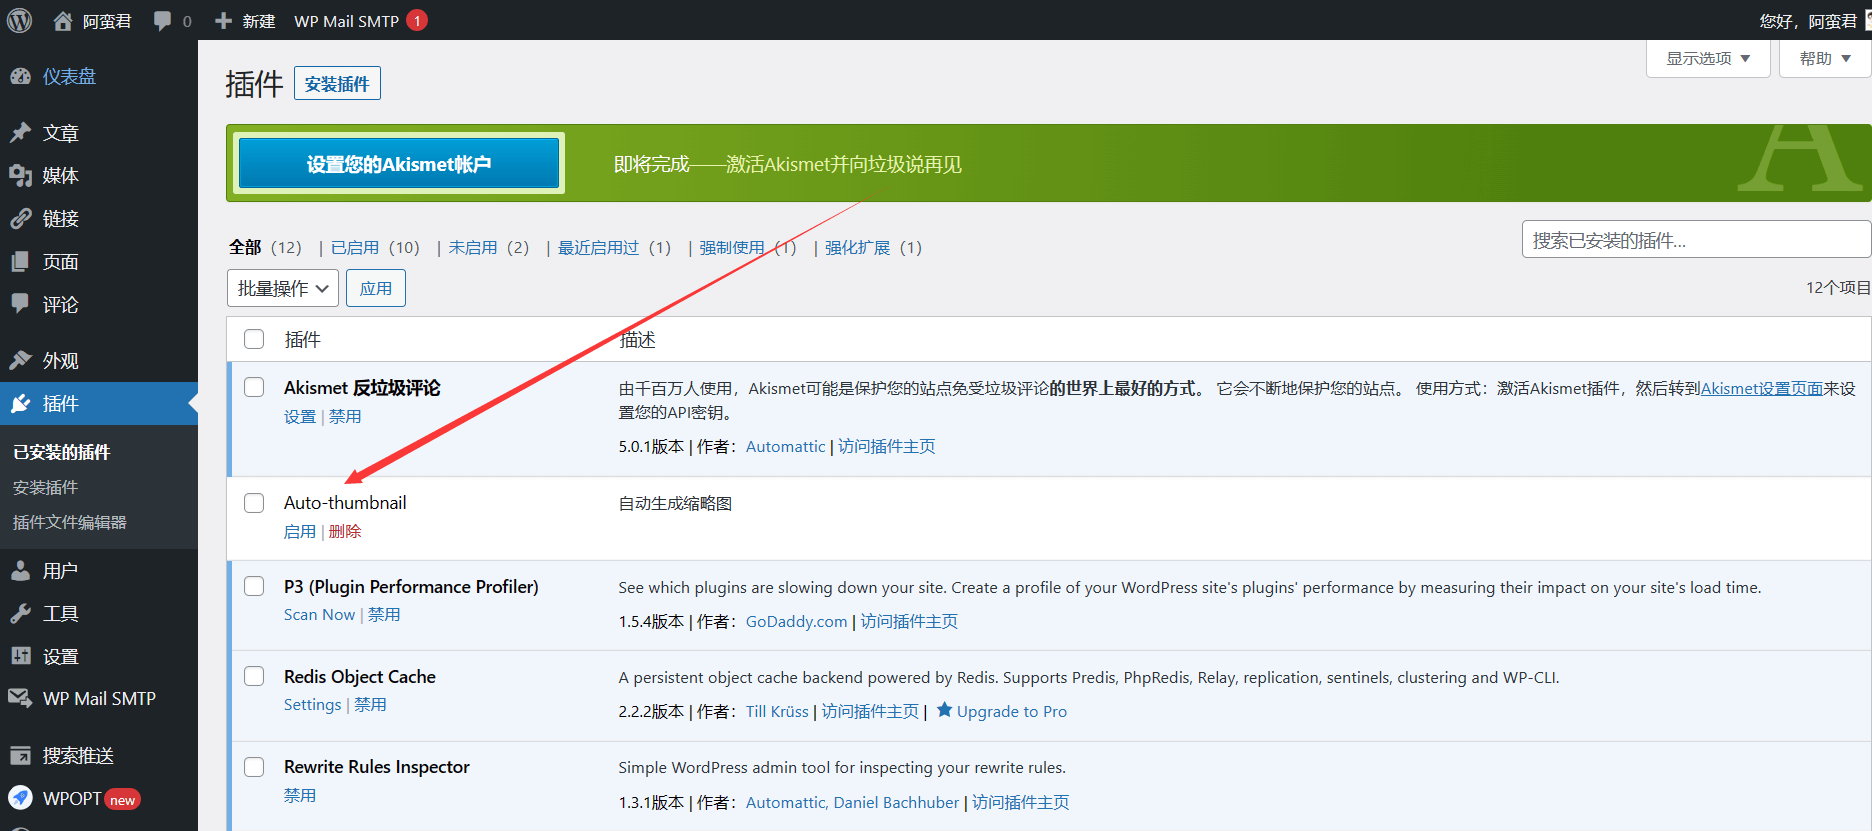Click the star icon beside Upgrade to Pro

944,710
